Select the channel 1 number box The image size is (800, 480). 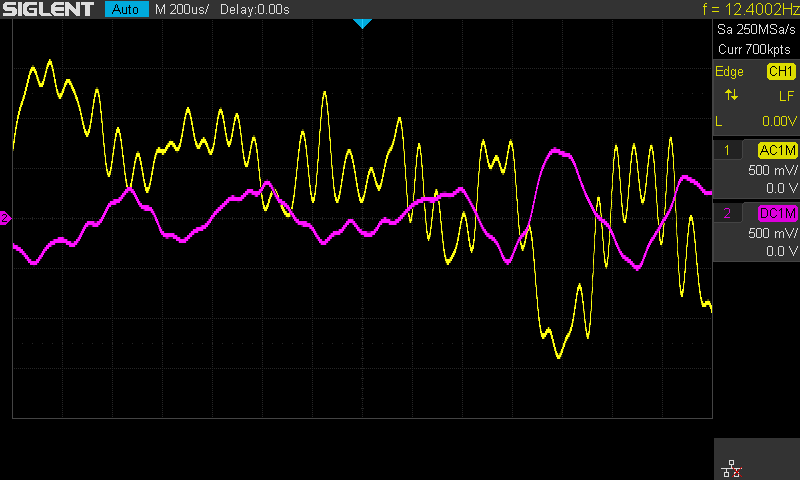click(727, 150)
